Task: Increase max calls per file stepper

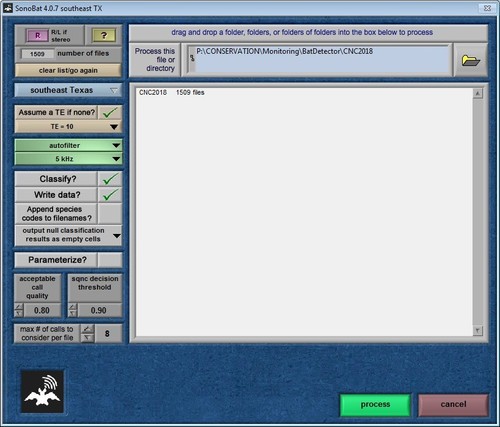Action: pyautogui.click(x=87, y=329)
